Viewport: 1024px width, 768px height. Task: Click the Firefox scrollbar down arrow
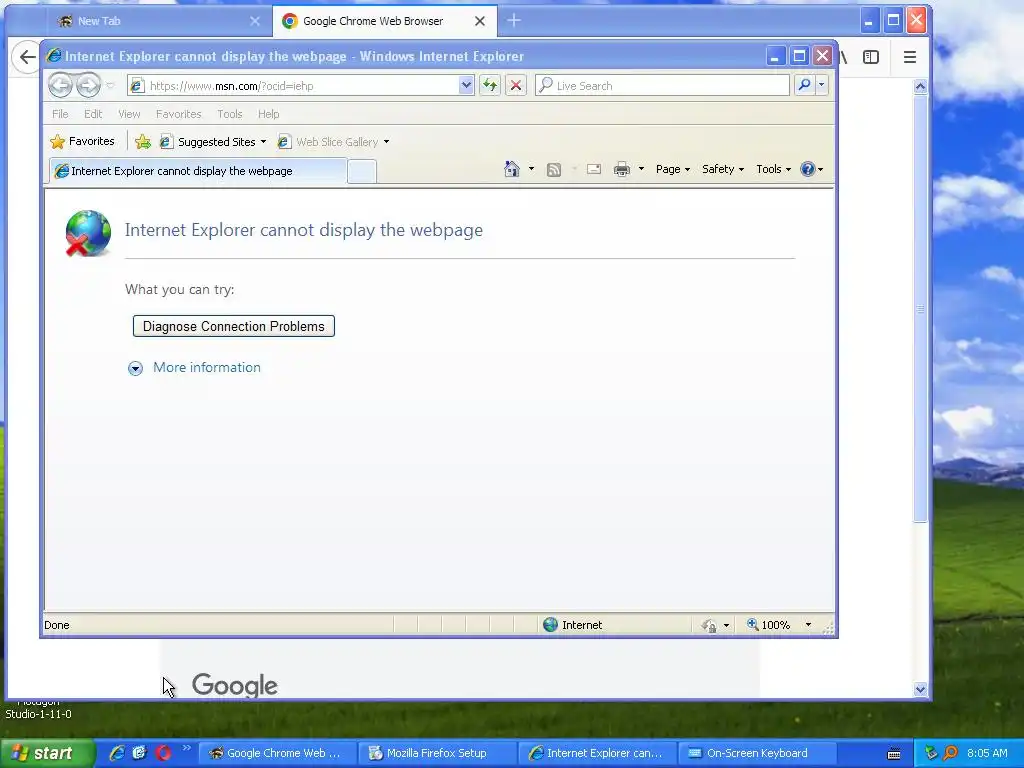[x=920, y=689]
